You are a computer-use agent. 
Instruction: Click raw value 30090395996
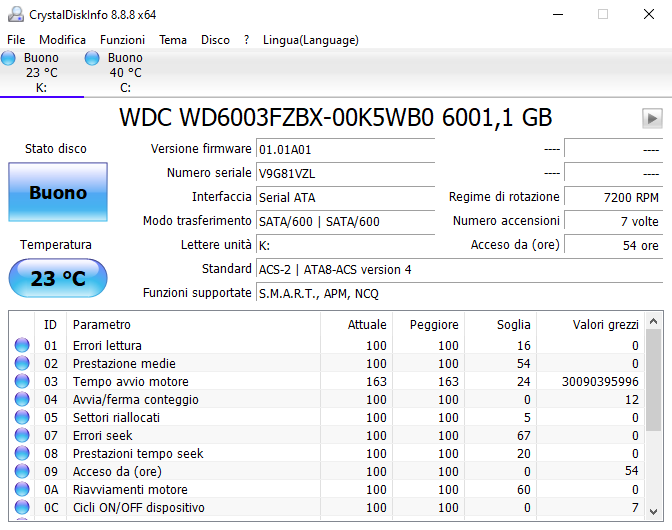pos(600,381)
